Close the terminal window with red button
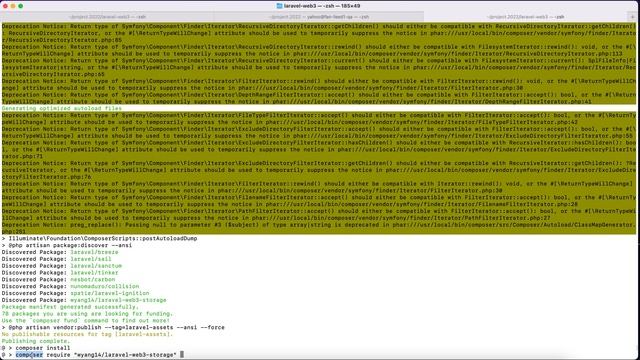This screenshot has width=640, height=360. [5, 6]
